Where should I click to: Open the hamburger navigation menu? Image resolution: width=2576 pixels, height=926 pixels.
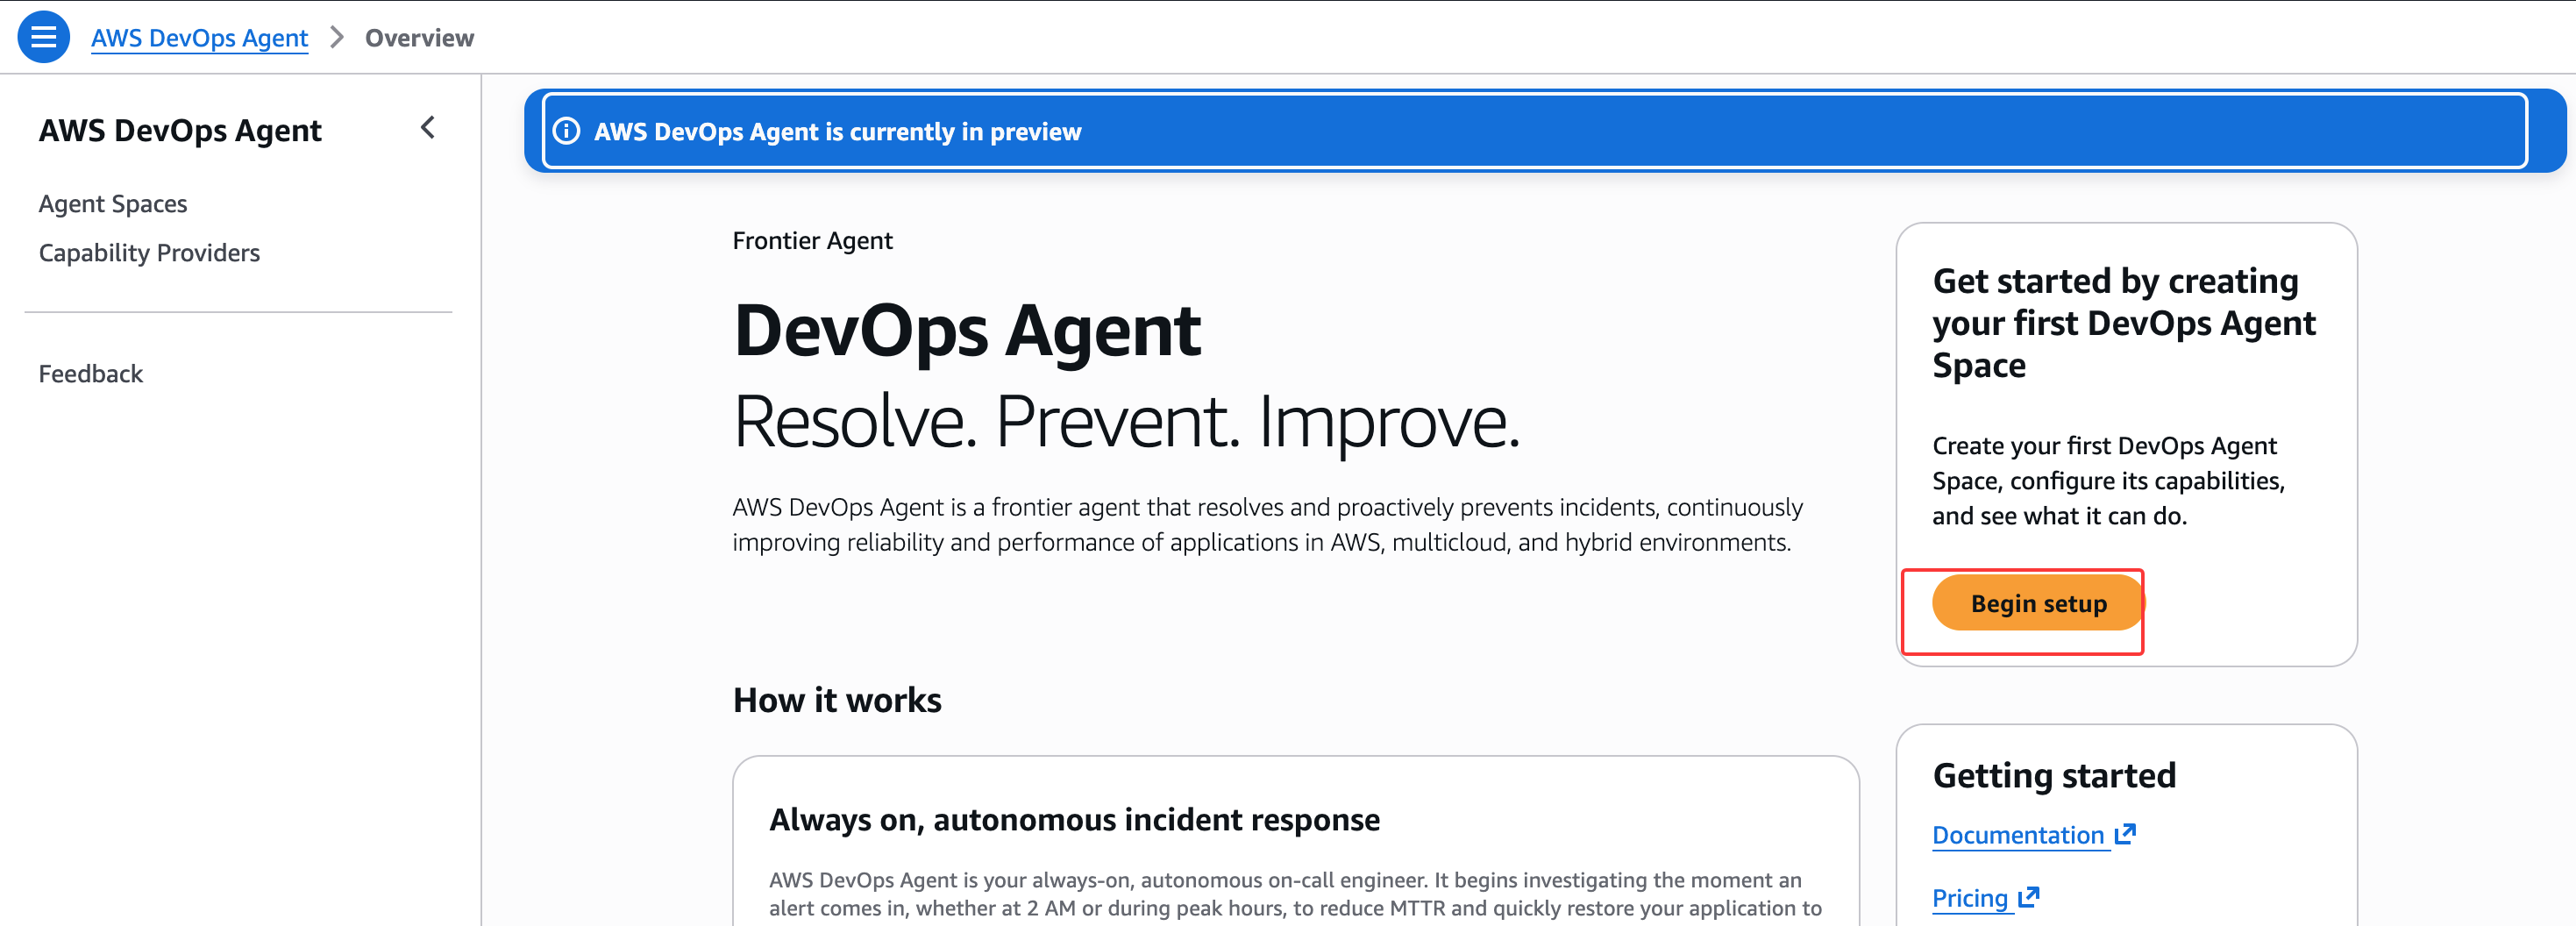tap(43, 37)
